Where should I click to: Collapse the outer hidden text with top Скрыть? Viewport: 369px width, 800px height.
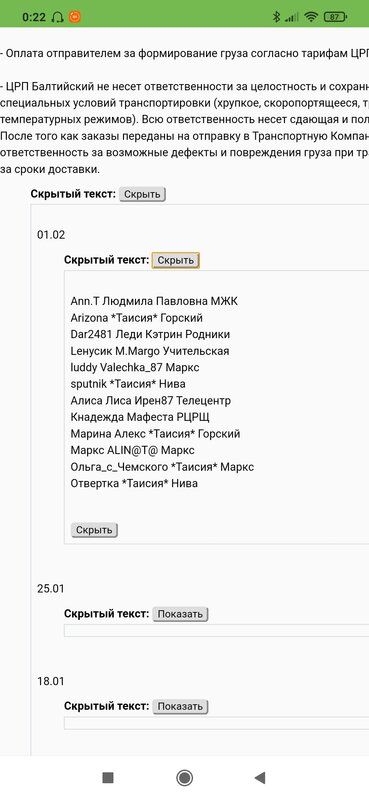142,194
